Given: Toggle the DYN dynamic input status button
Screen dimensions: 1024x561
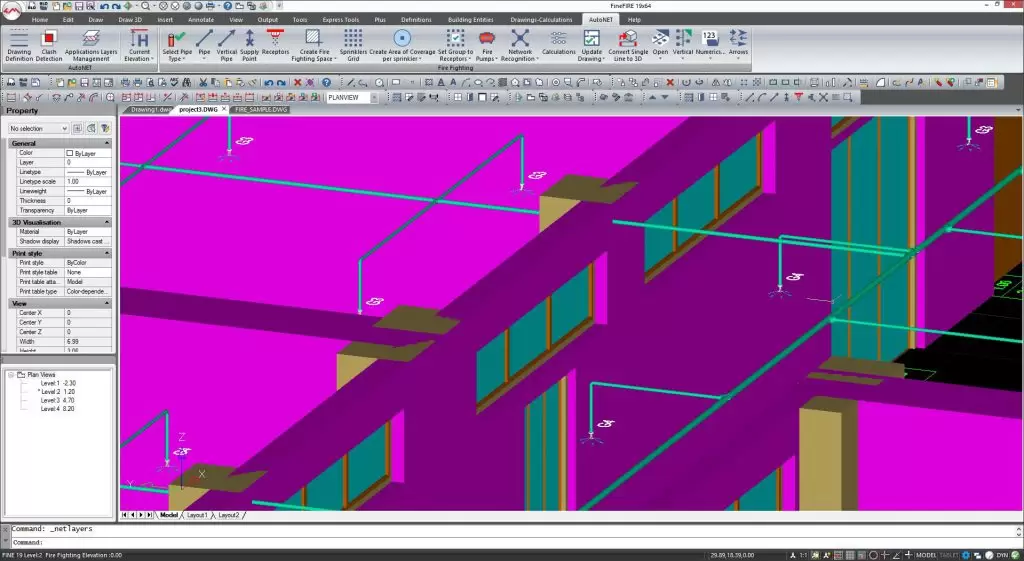Looking at the screenshot, I should (1003, 555).
